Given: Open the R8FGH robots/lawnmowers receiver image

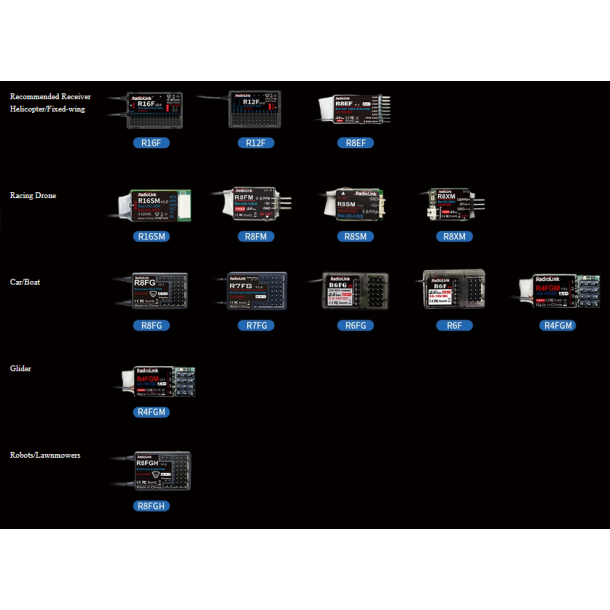Looking at the screenshot, I should pos(158,471).
